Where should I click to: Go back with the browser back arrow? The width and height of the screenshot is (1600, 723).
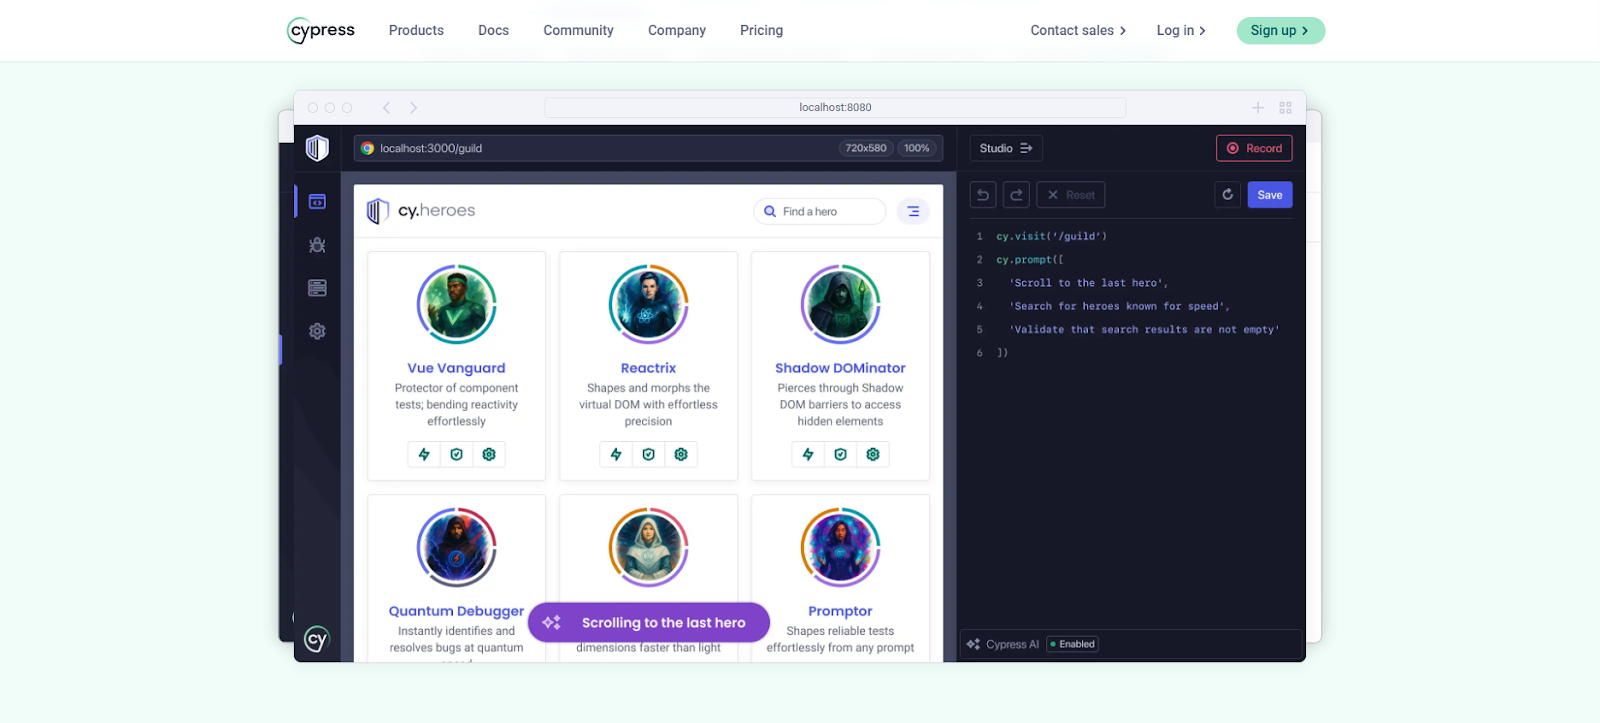(x=386, y=108)
